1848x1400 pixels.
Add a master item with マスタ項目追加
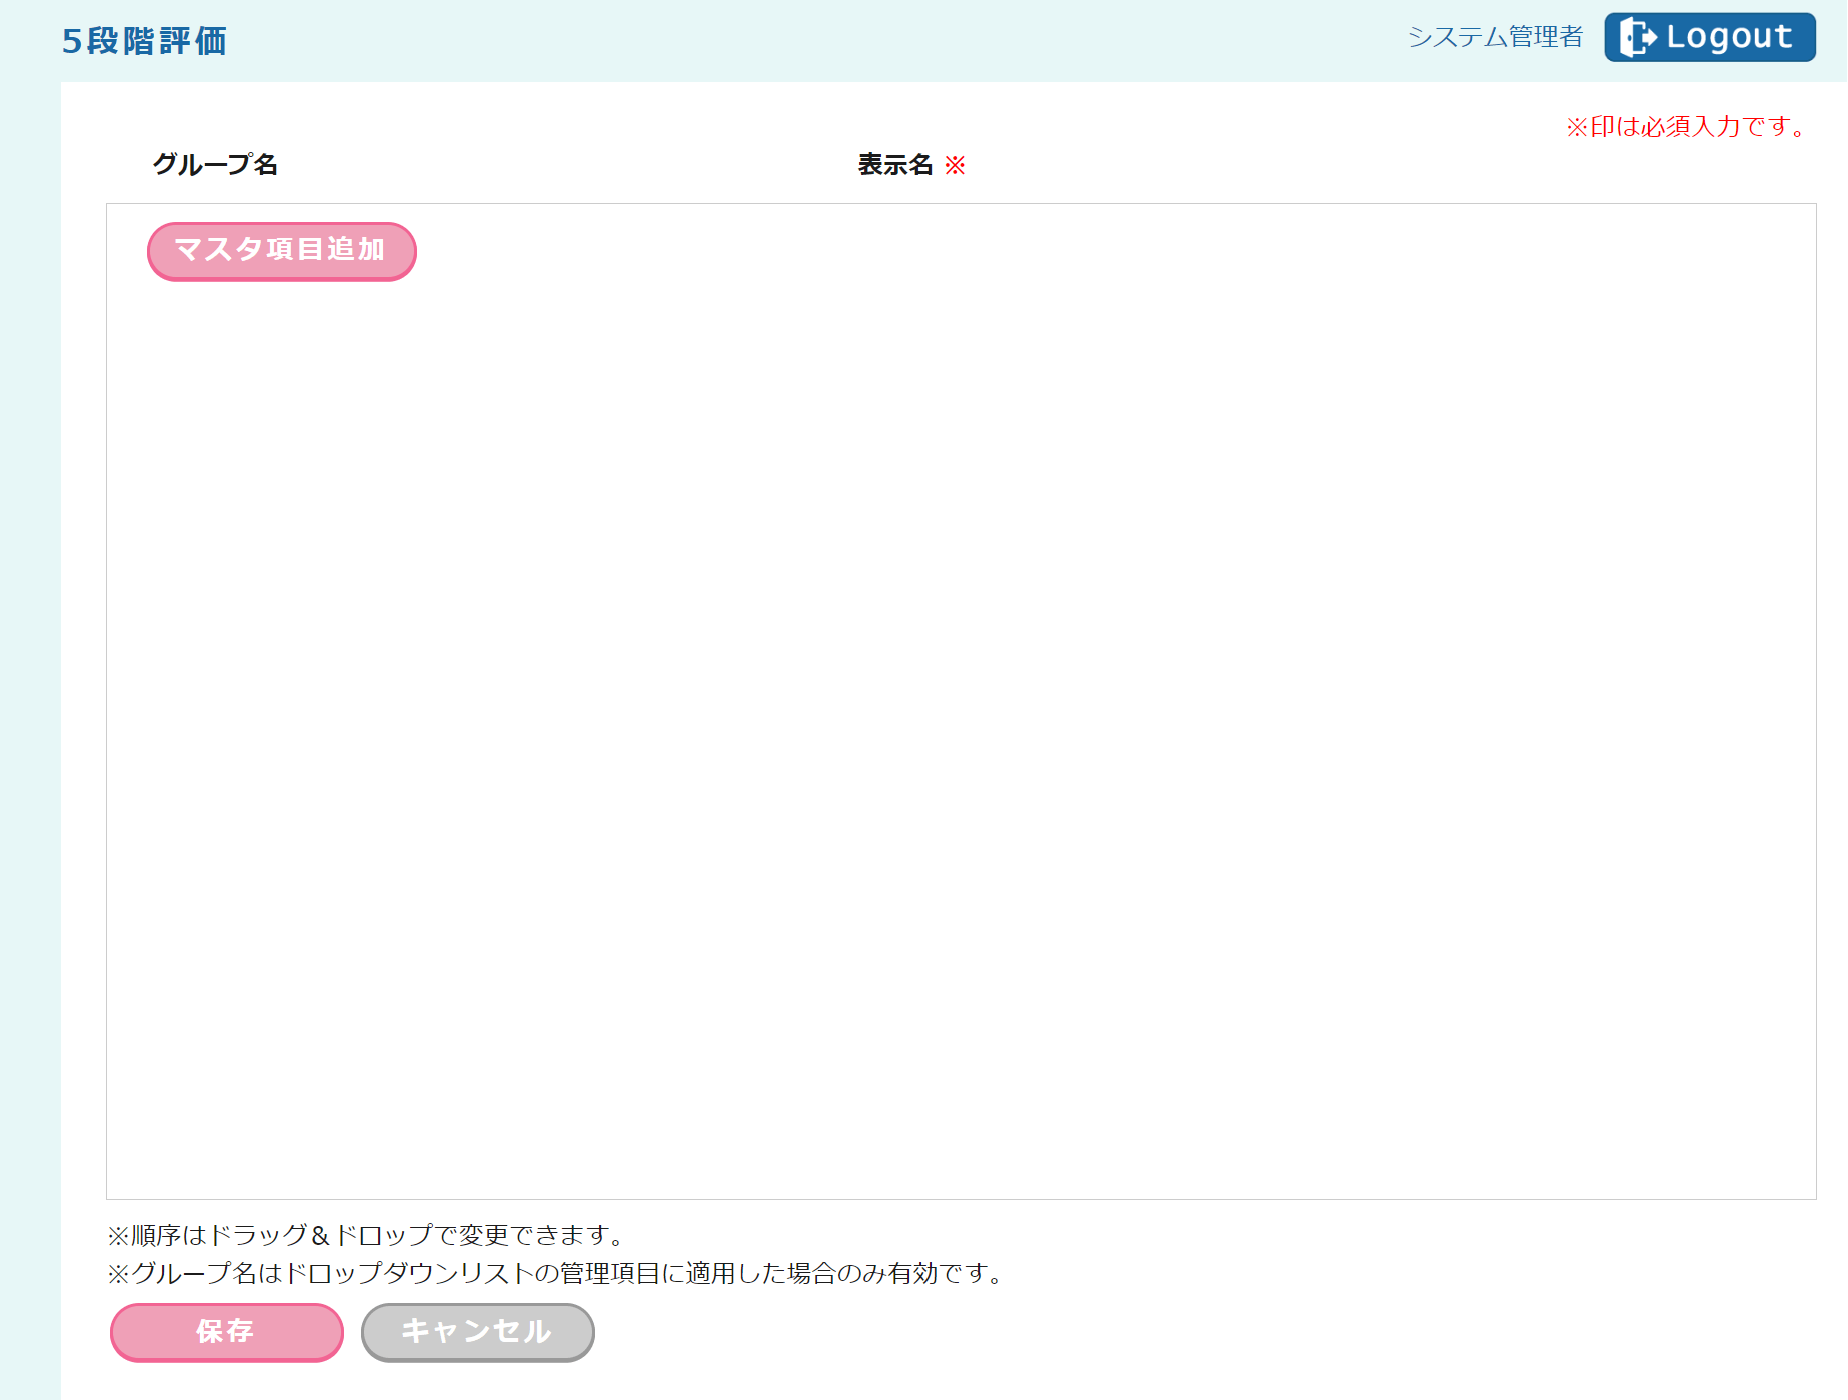(x=281, y=250)
